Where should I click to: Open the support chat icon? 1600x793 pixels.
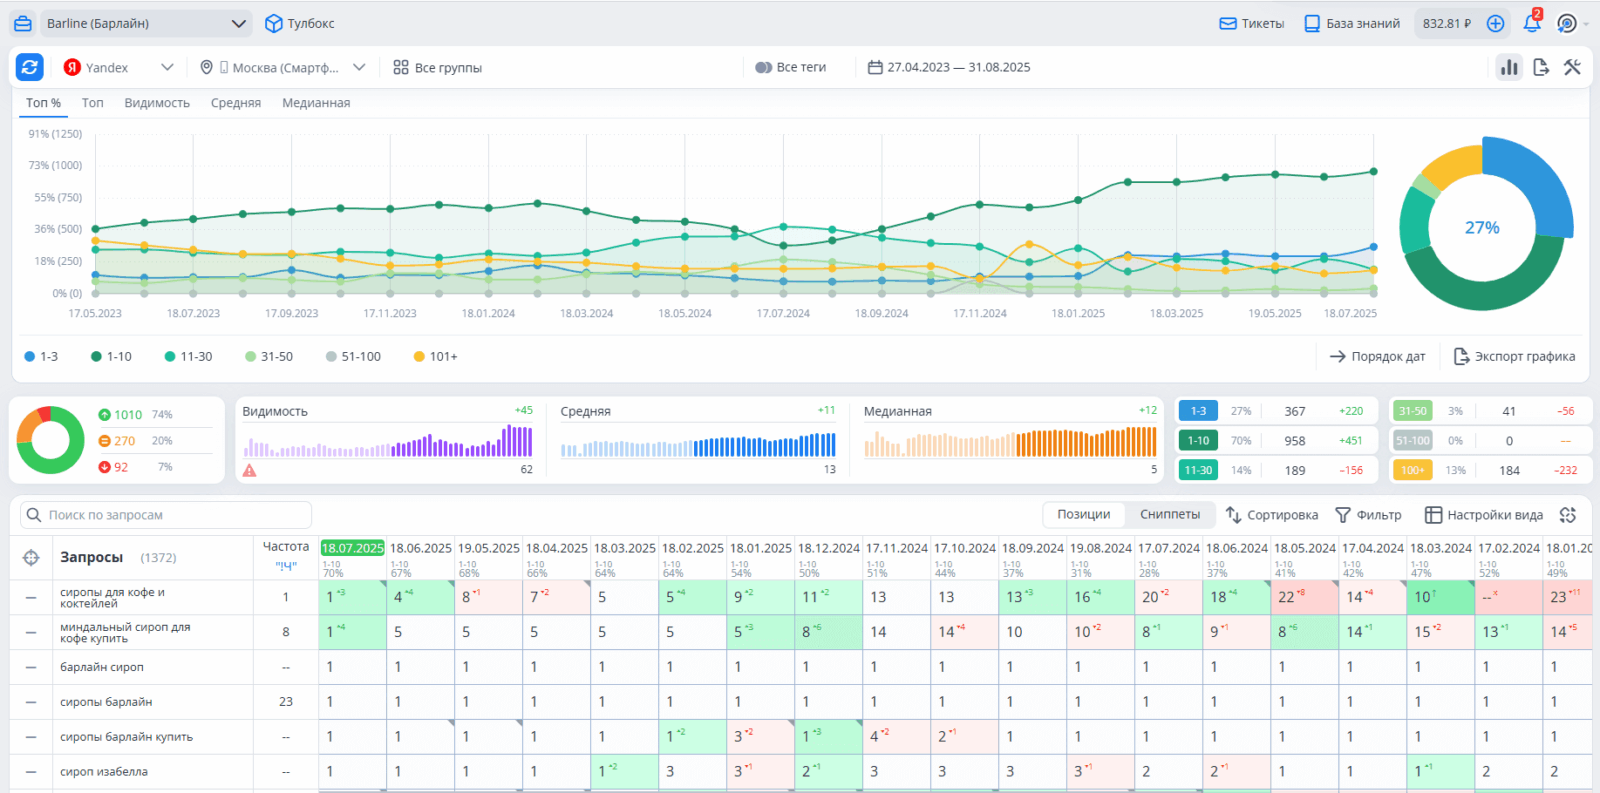pyautogui.click(x=1568, y=23)
